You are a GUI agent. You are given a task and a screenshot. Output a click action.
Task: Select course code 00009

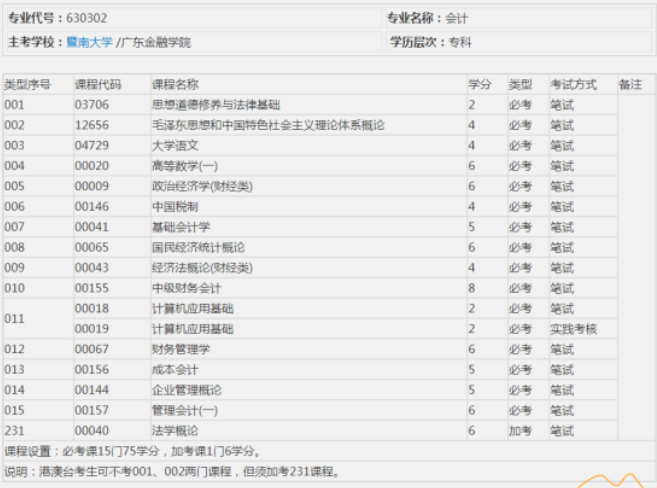[x=92, y=186]
